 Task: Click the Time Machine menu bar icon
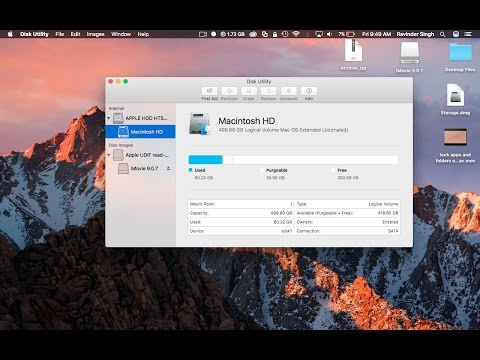pyautogui.click(x=285, y=34)
